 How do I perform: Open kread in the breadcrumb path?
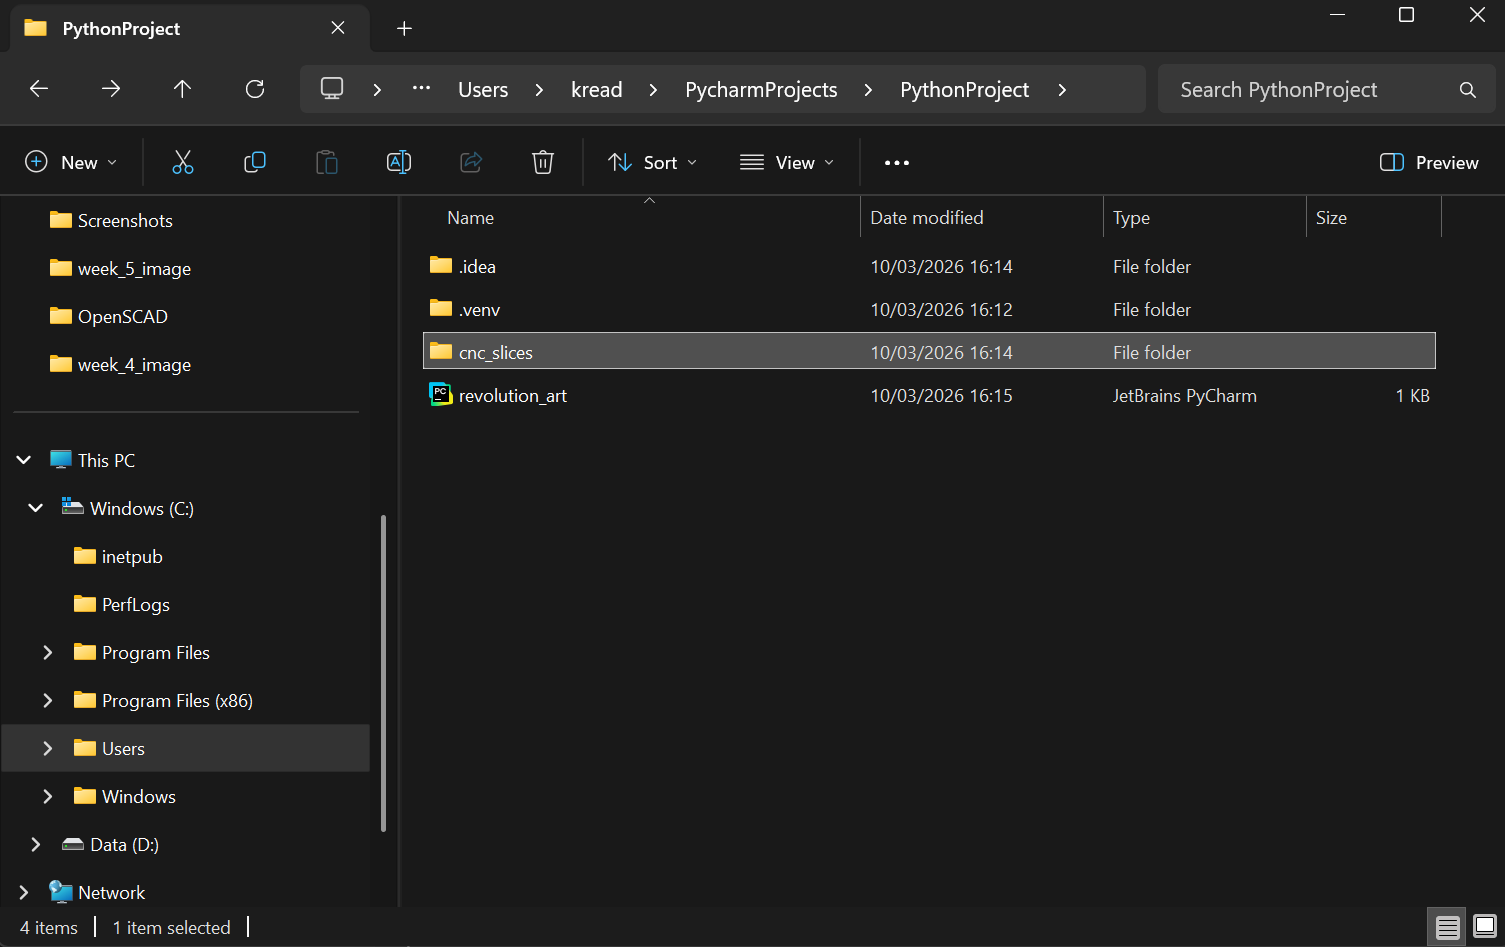coord(597,88)
